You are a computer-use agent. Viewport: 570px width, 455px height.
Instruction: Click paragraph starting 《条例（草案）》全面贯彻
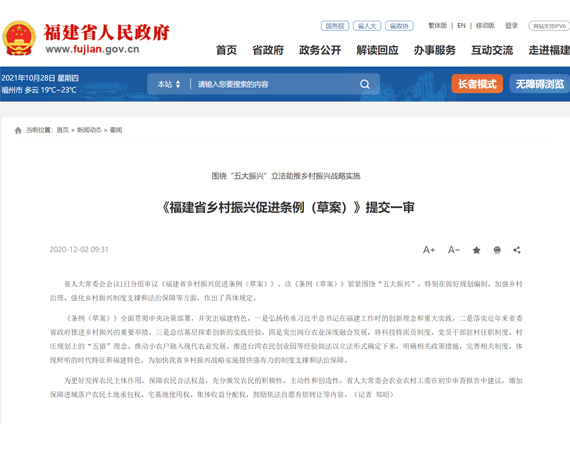tap(286, 339)
